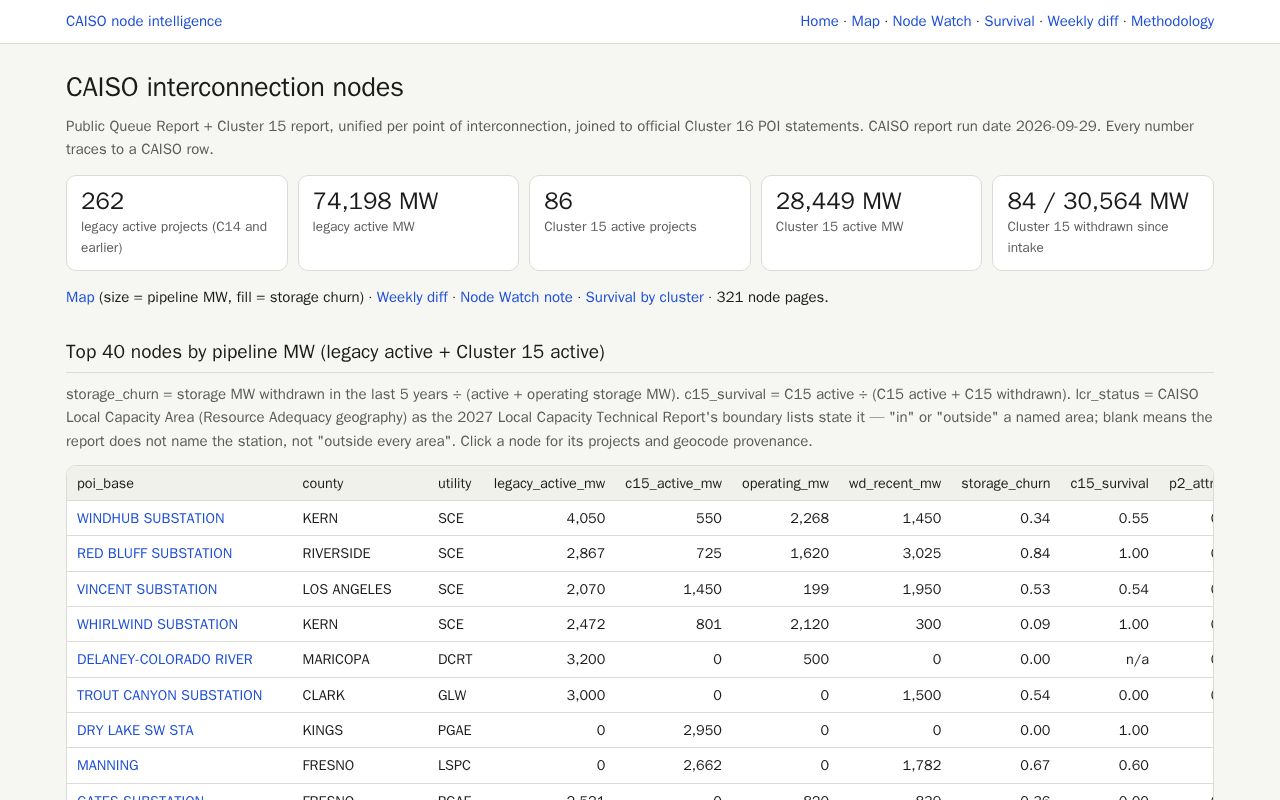The height and width of the screenshot is (800, 1280).
Task: Open WHIRLWIND SUBSTATION node page
Action: 157,624
